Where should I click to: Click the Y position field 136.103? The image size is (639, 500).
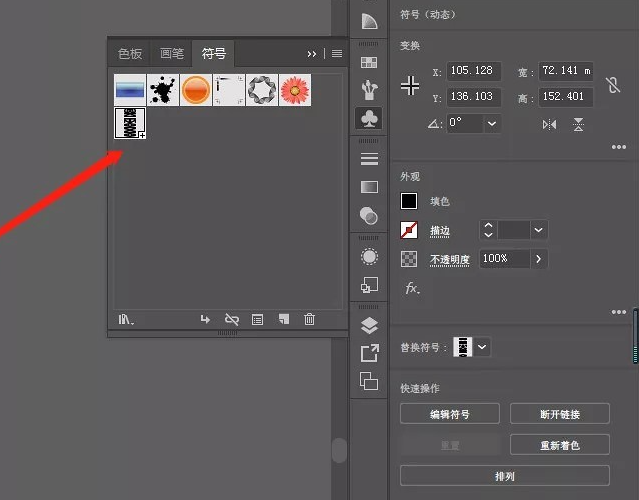click(474, 97)
